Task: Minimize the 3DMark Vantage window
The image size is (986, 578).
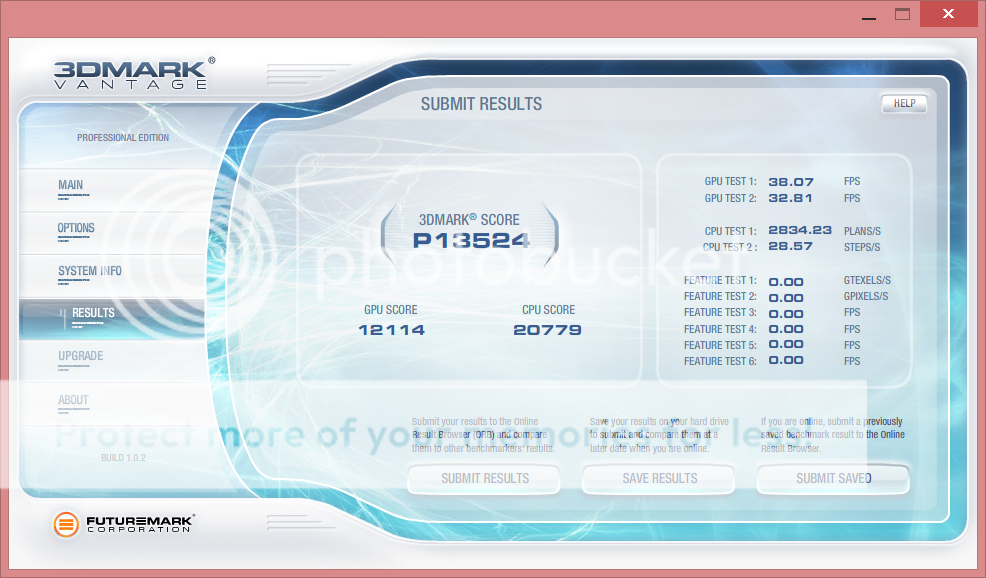Action: click(868, 14)
